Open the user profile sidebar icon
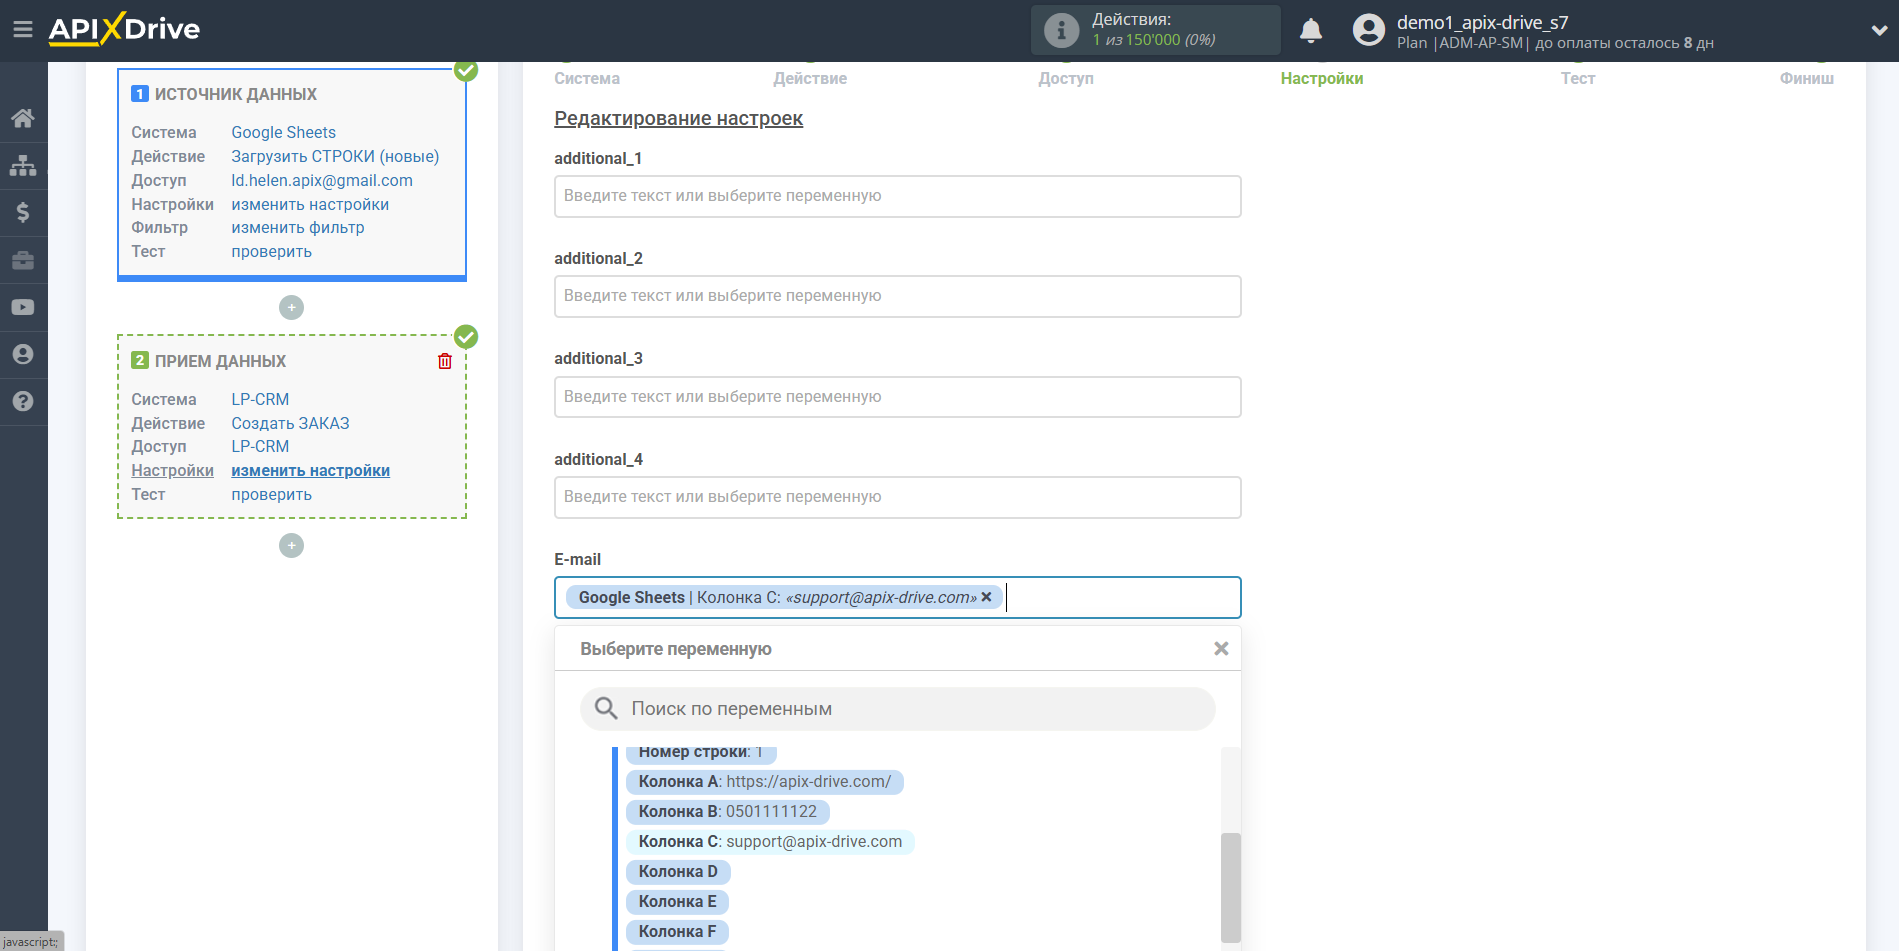This screenshot has height=951, width=1899. (23, 354)
